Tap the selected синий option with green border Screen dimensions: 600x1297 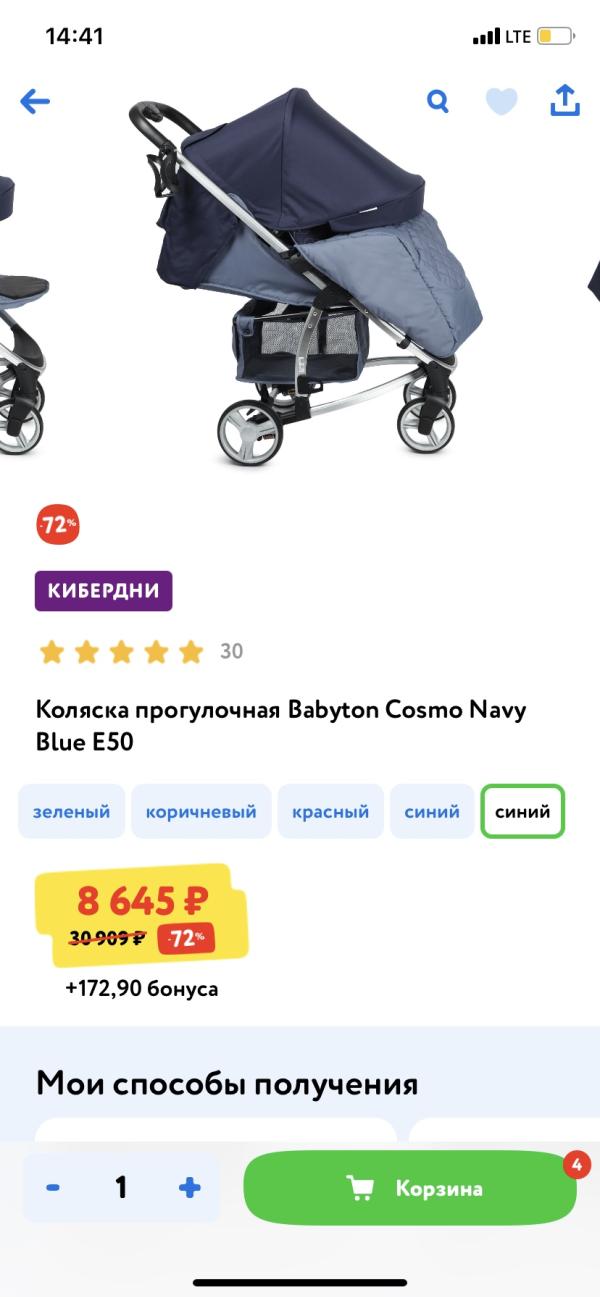(523, 811)
